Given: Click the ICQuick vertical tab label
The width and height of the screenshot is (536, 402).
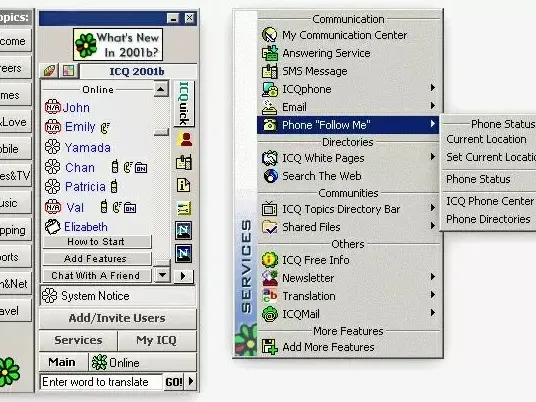Looking at the screenshot, I should pyautogui.click(x=184, y=104).
